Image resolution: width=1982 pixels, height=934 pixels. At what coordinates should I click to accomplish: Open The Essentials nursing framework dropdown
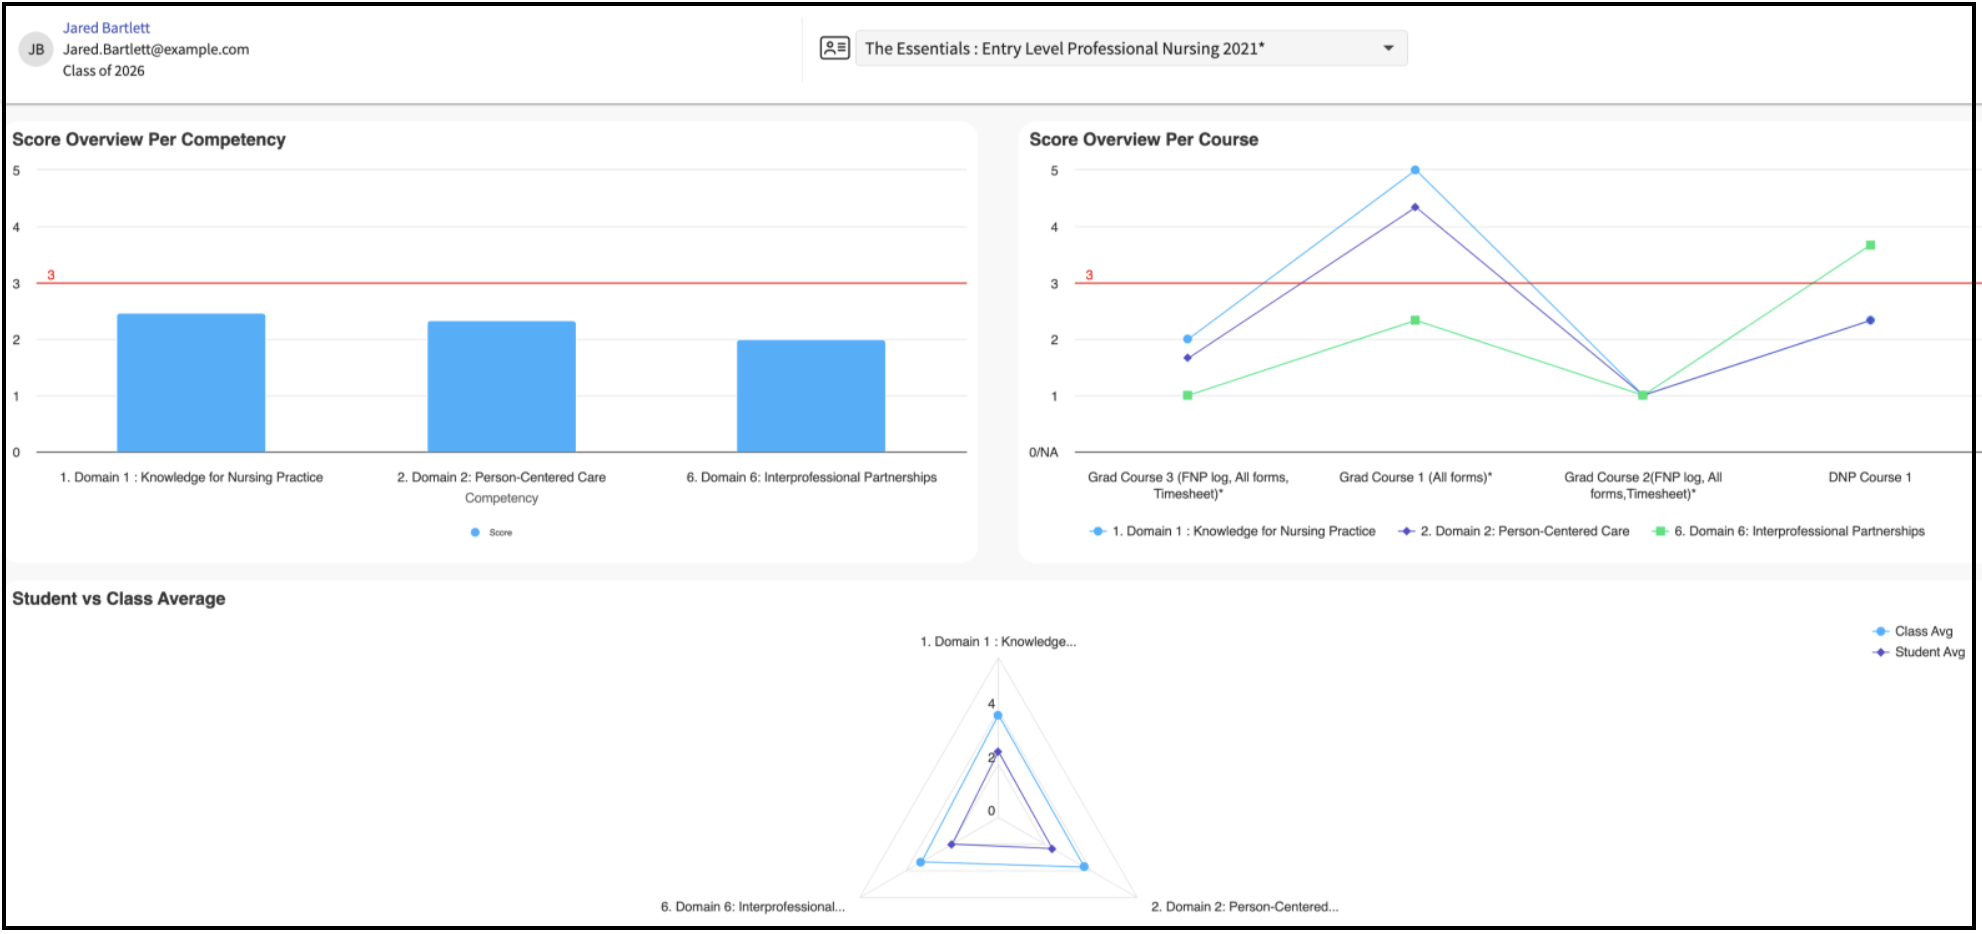pyautogui.click(x=1130, y=48)
